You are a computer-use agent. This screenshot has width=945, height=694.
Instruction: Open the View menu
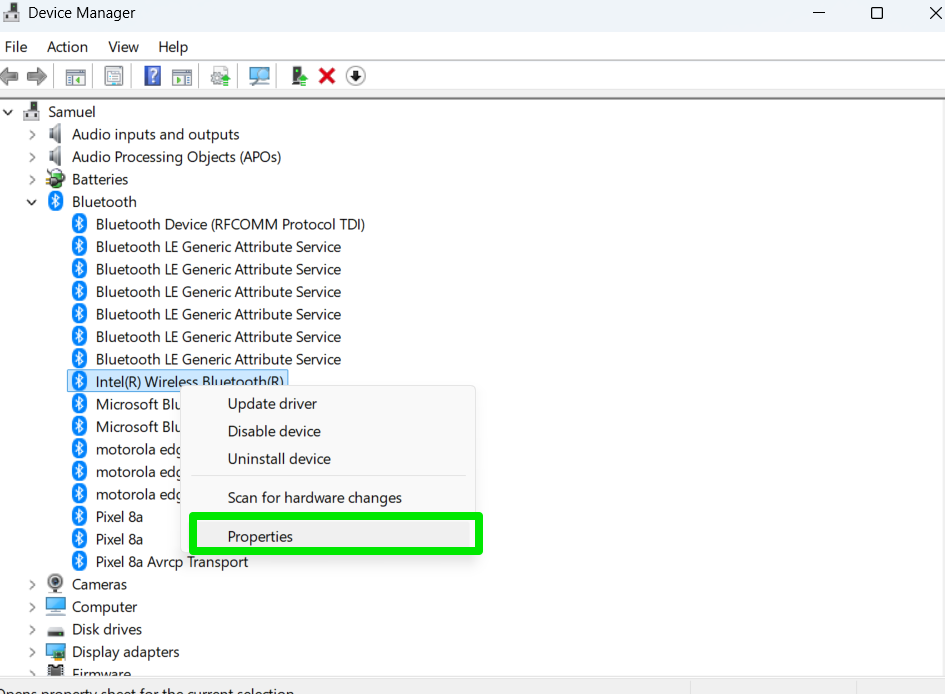point(124,47)
